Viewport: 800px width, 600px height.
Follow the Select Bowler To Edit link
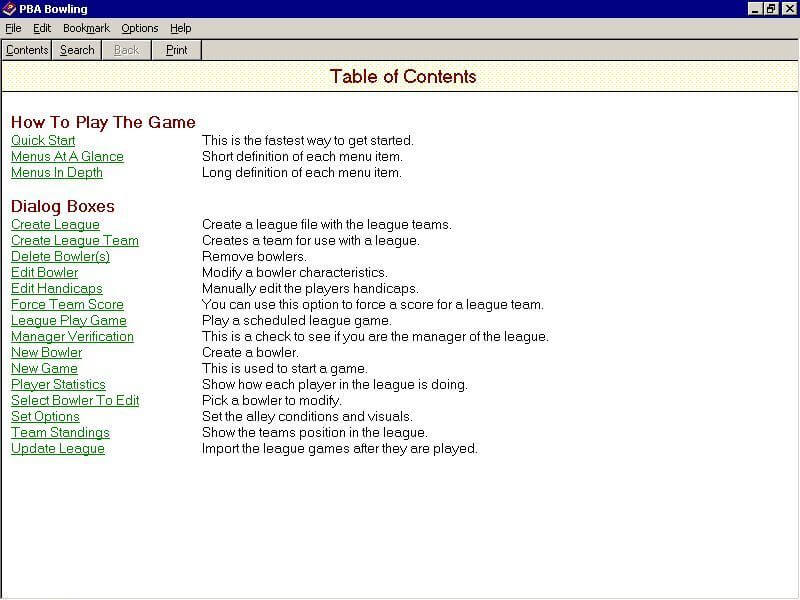coord(75,401)
